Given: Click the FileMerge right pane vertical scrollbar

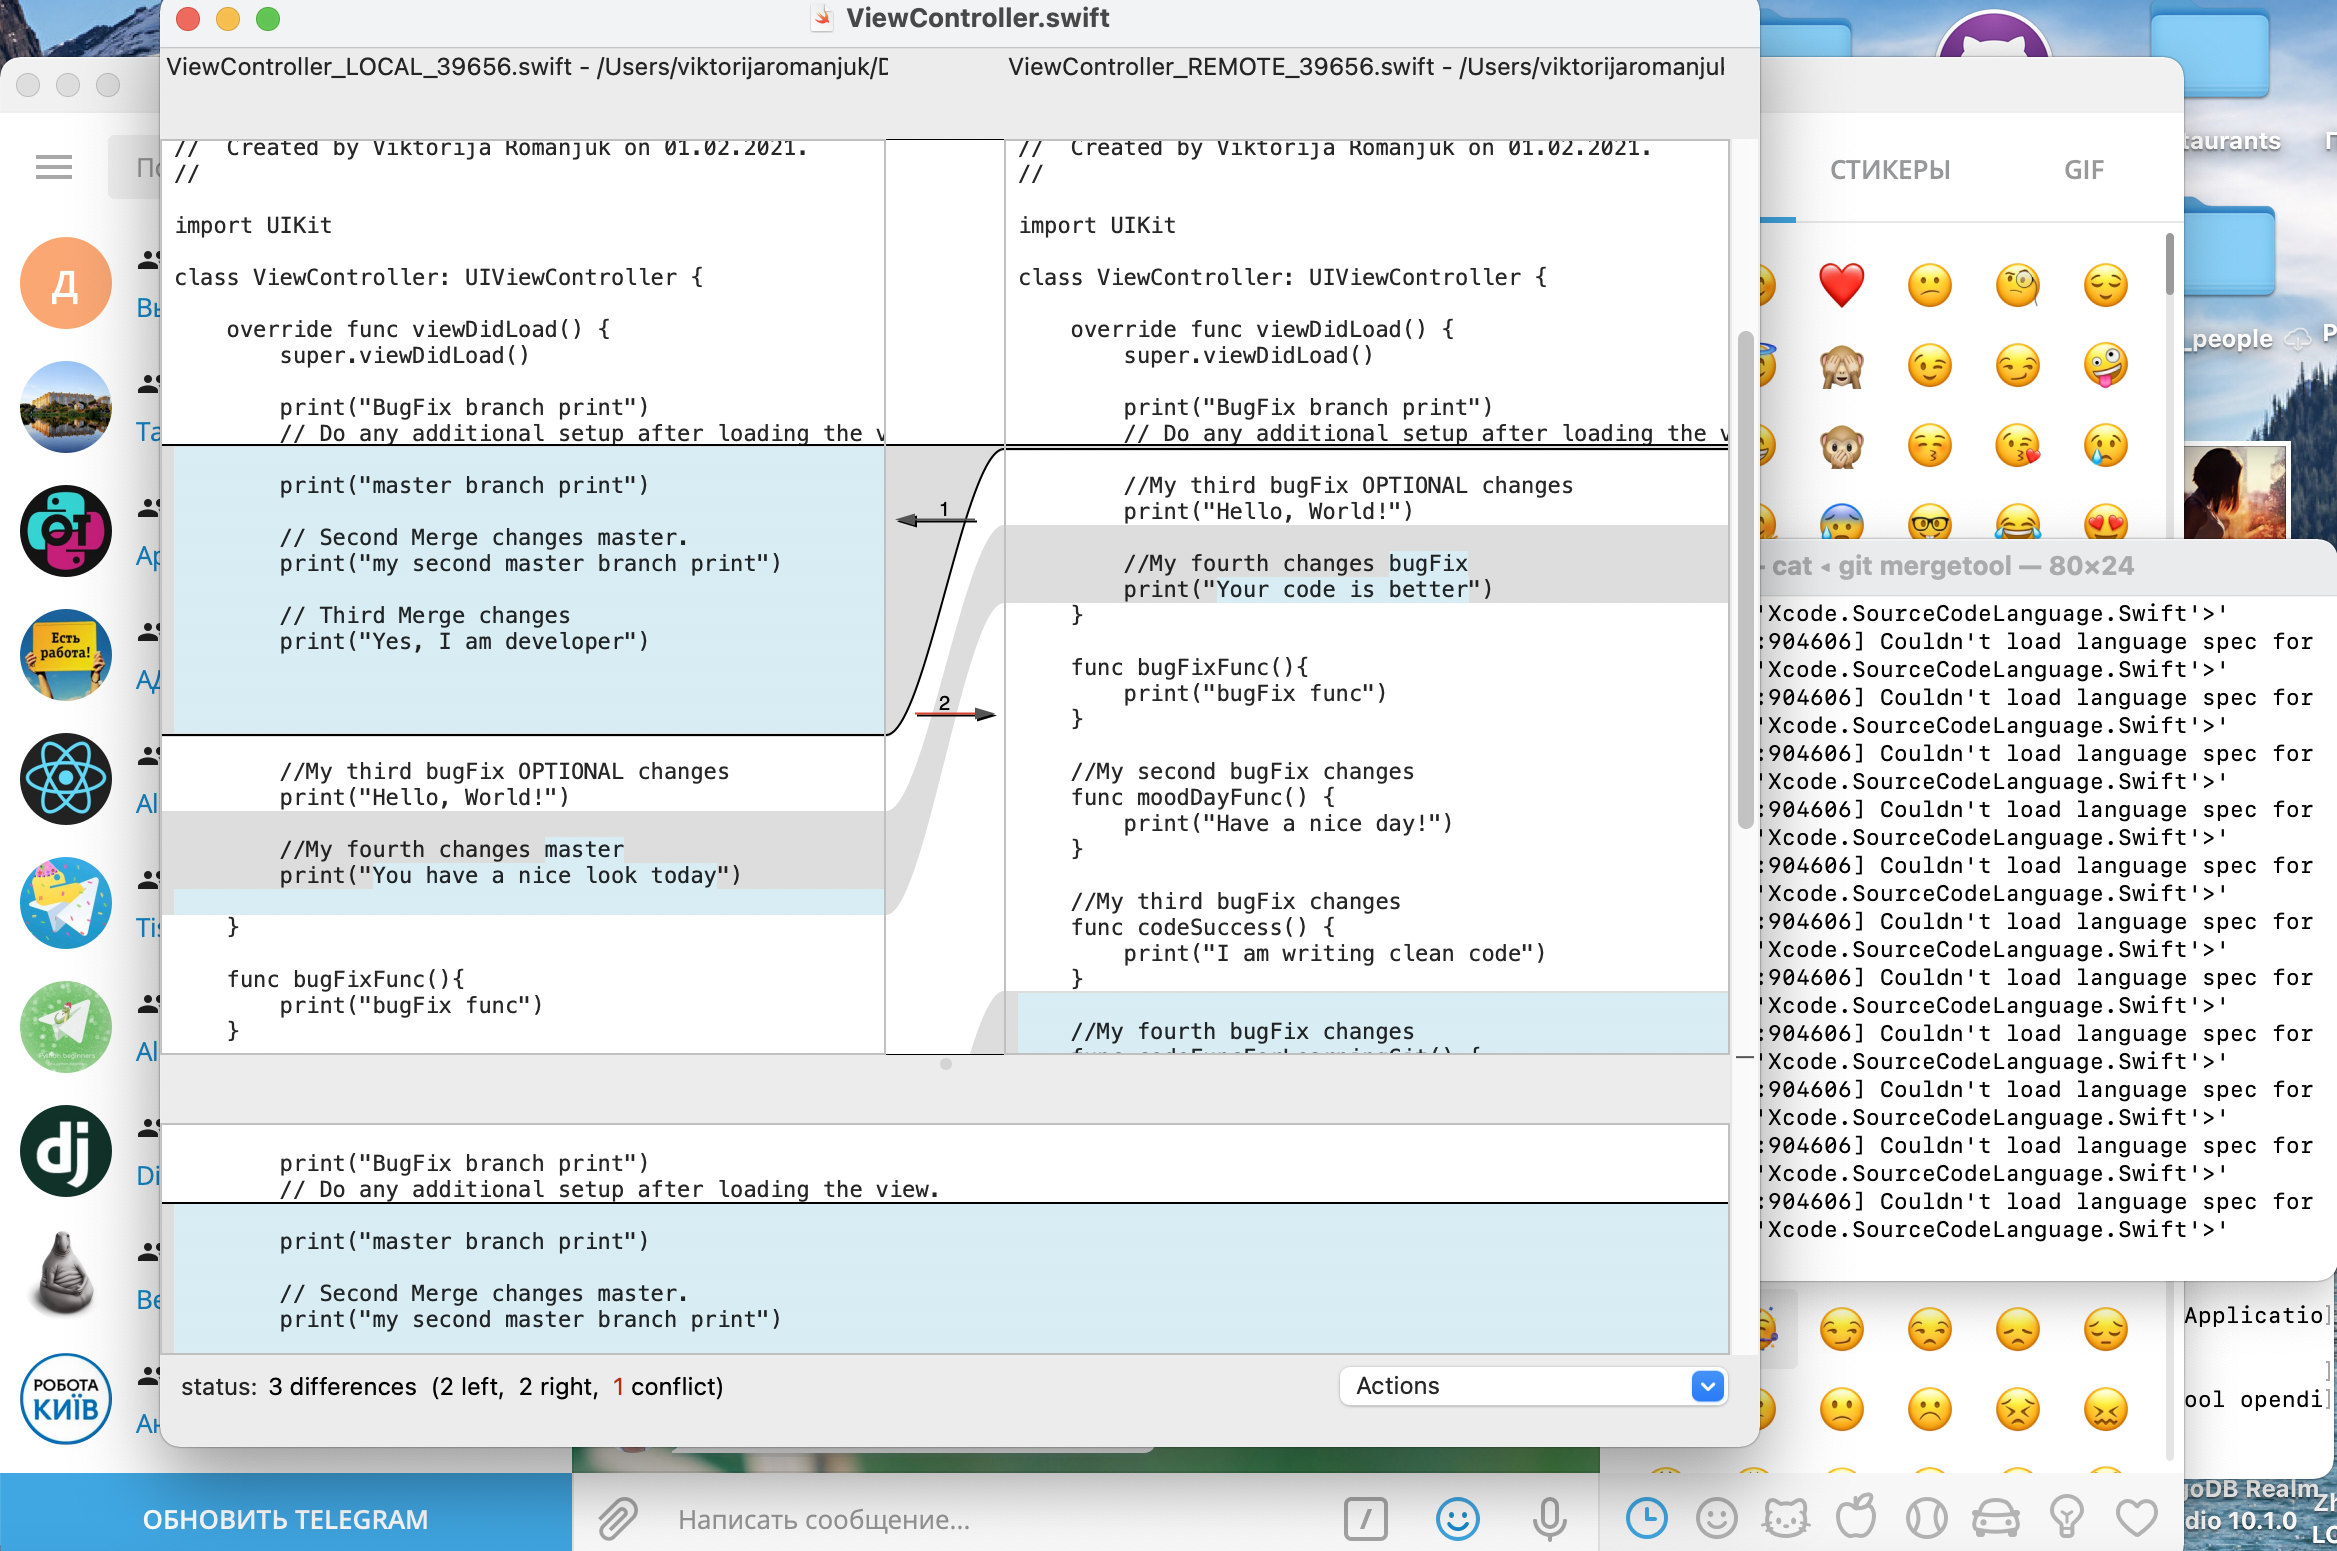Looking at the screenshot, I should click(1745, 580).
